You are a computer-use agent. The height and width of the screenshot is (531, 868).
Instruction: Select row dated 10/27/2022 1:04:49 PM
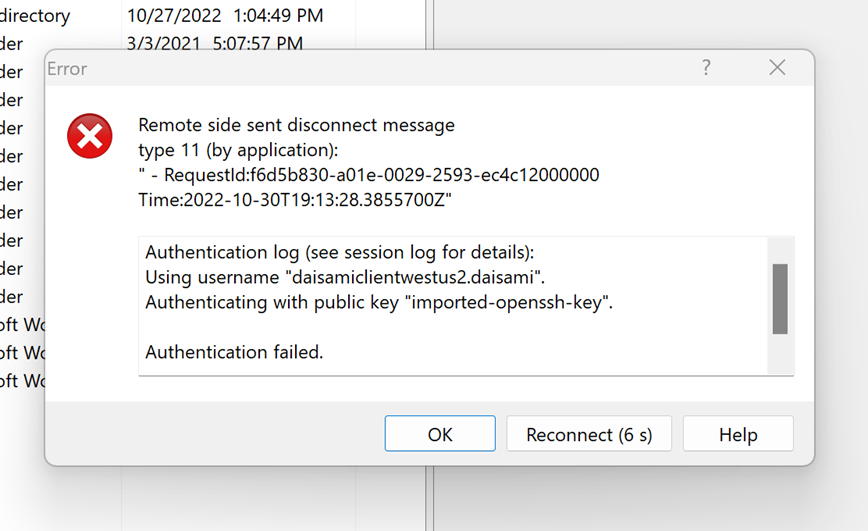[225, 16]
